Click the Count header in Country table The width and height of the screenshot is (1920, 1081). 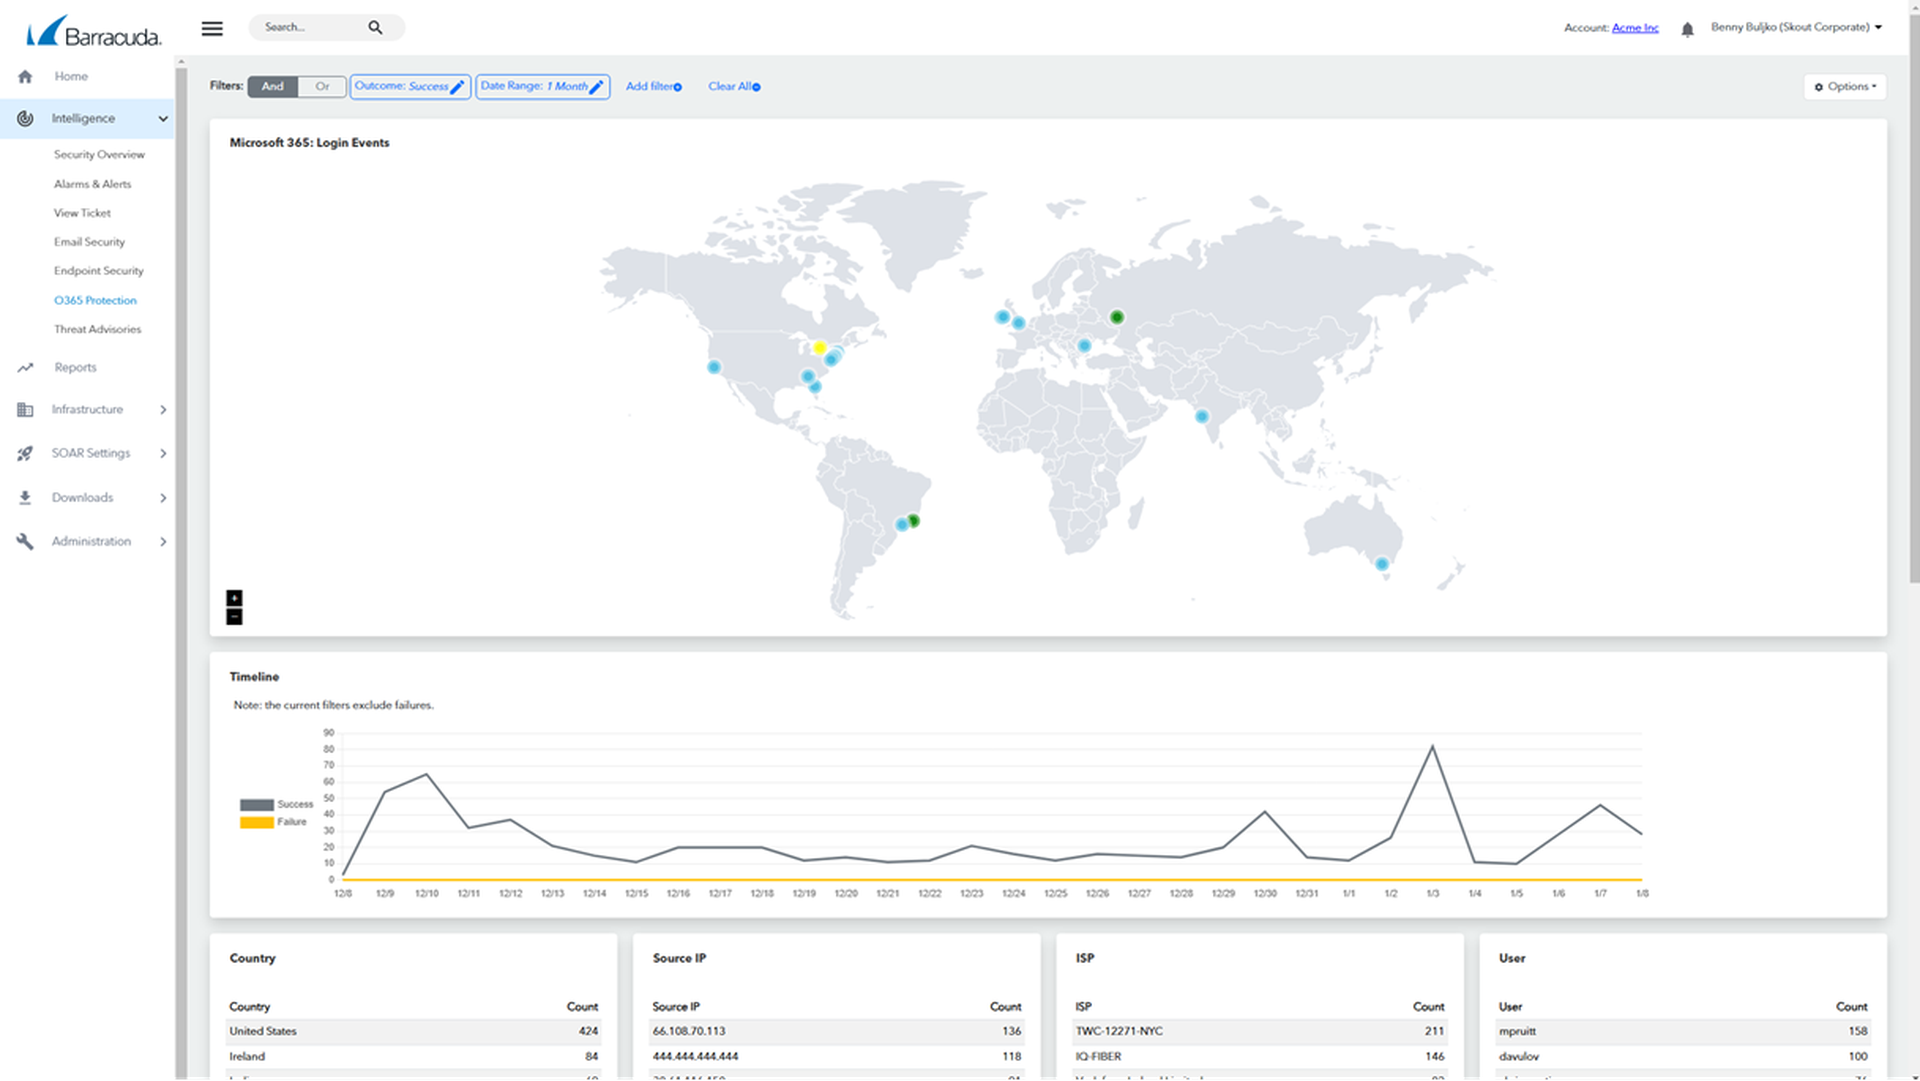coord(582,1007)
